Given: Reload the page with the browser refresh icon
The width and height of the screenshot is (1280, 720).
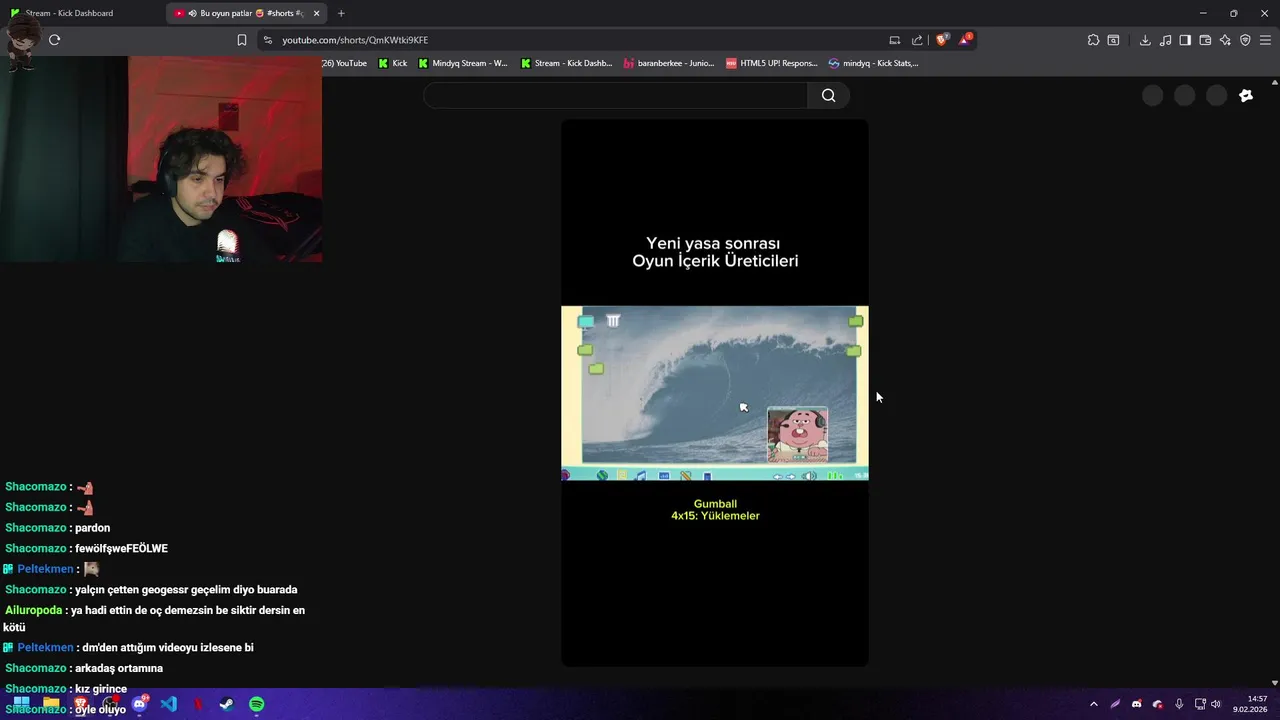Looking at the screenshot, I should 54,40.
